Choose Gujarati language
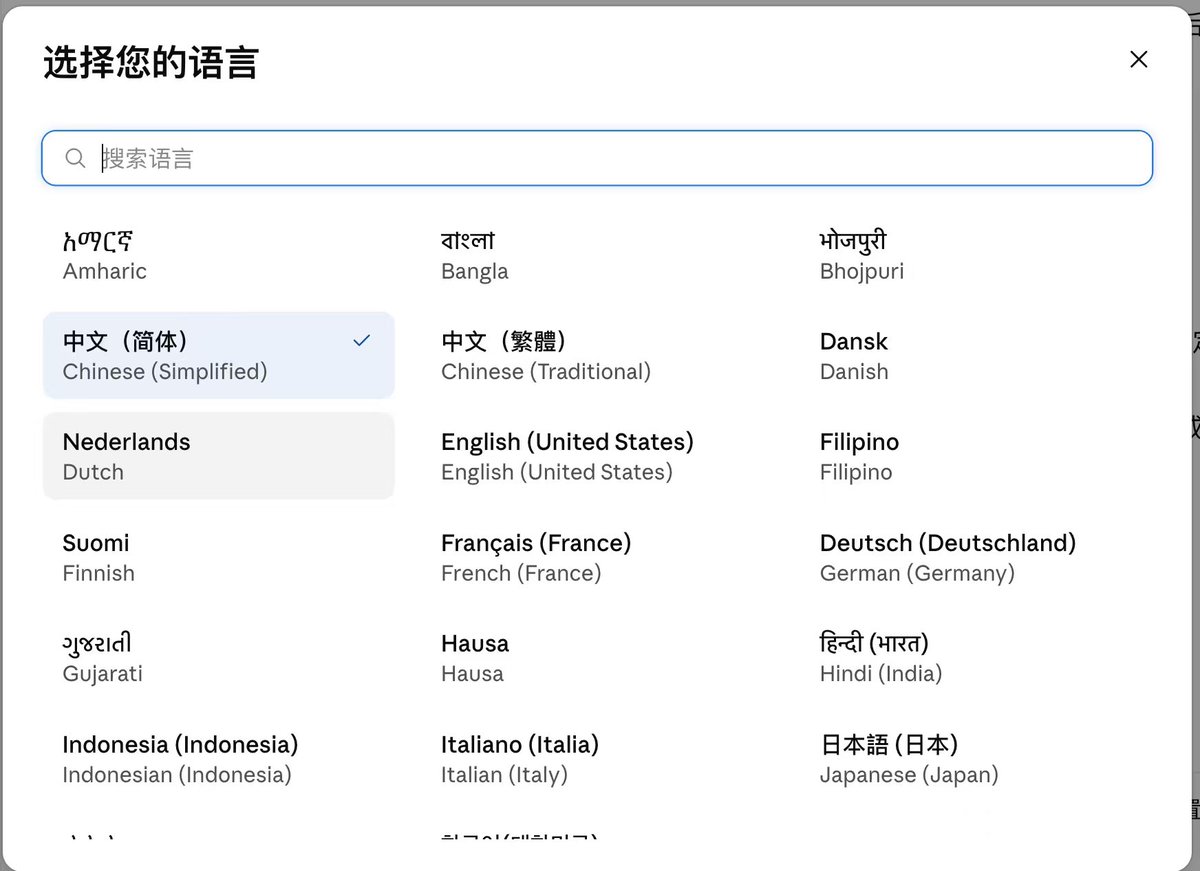 tap(219, 657)
